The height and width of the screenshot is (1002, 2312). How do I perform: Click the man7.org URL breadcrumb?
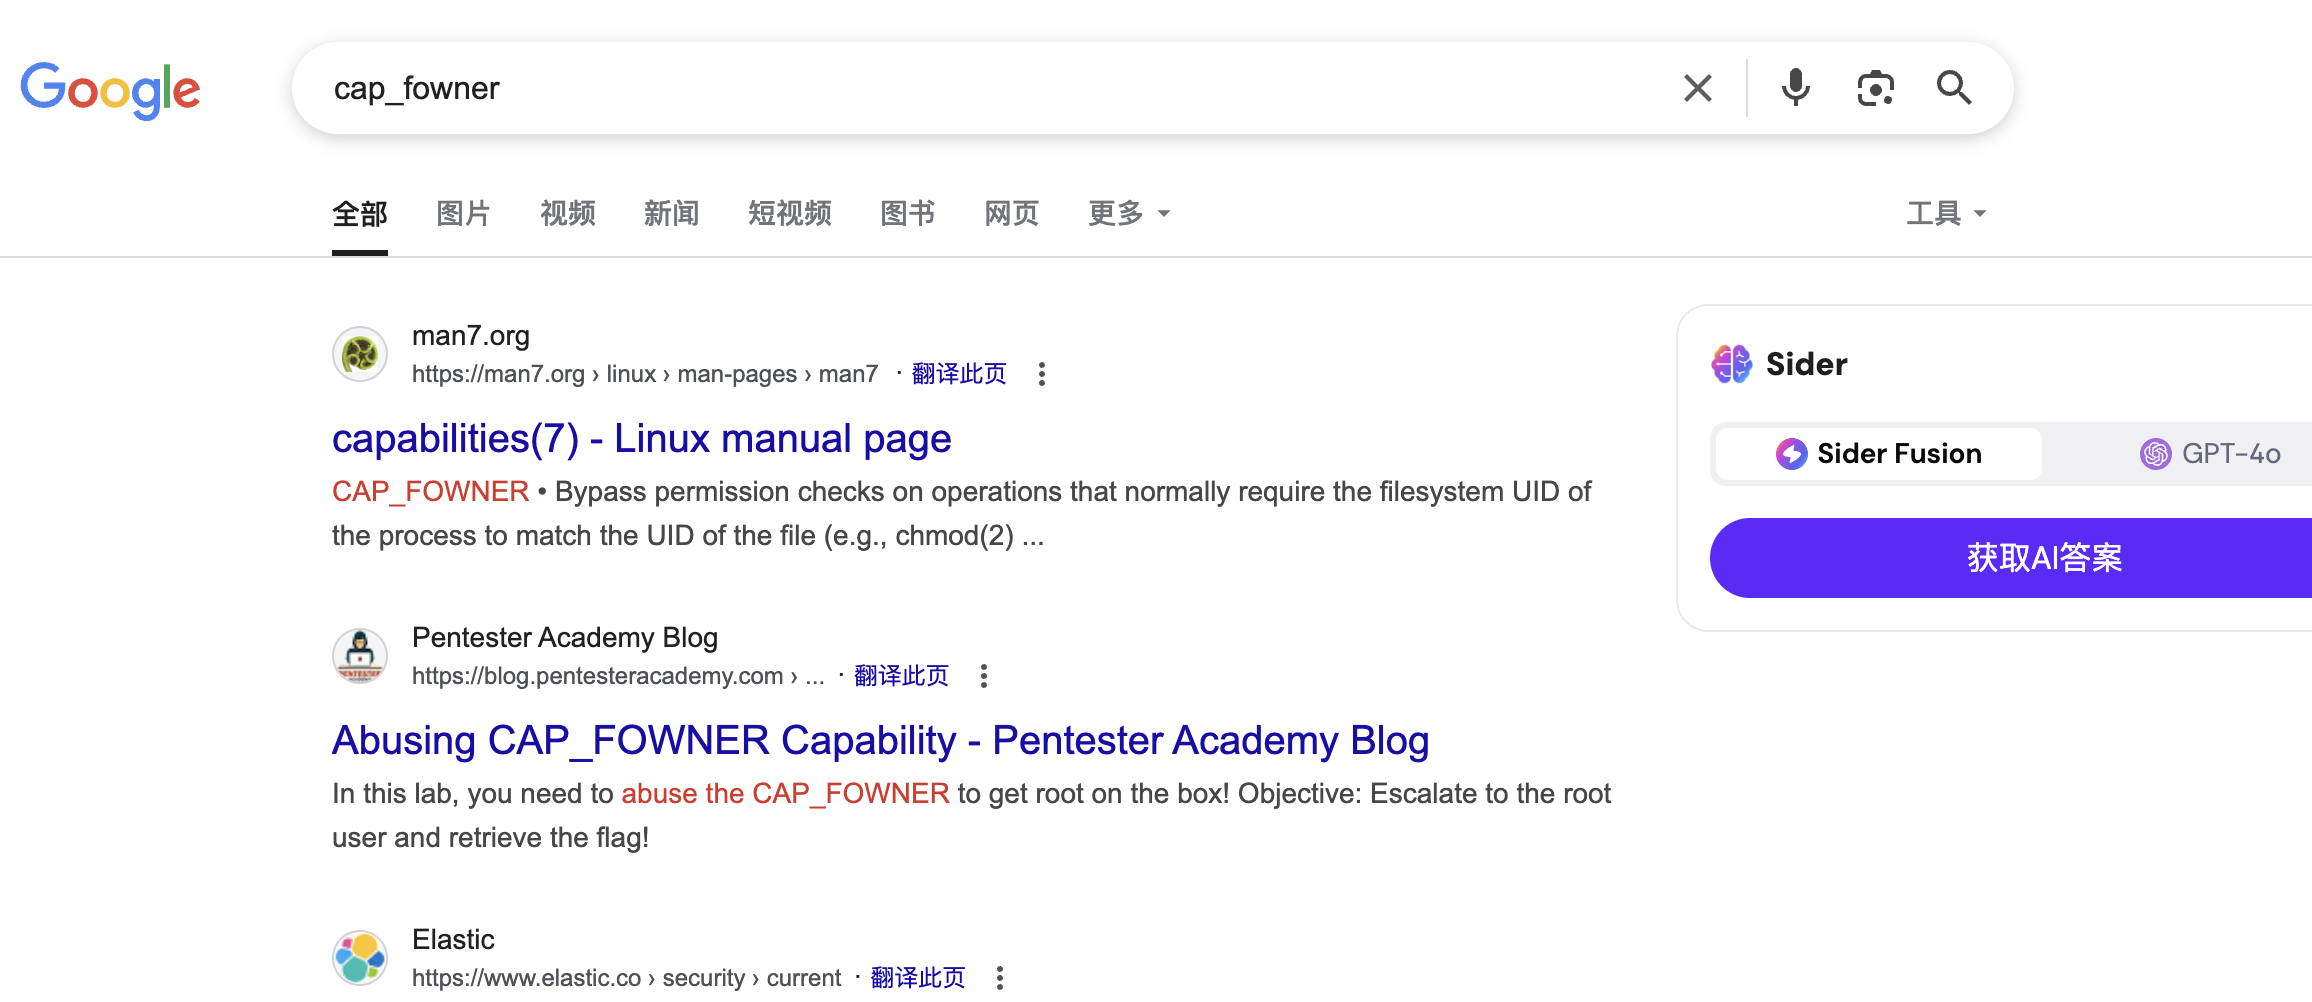[645, 374]
